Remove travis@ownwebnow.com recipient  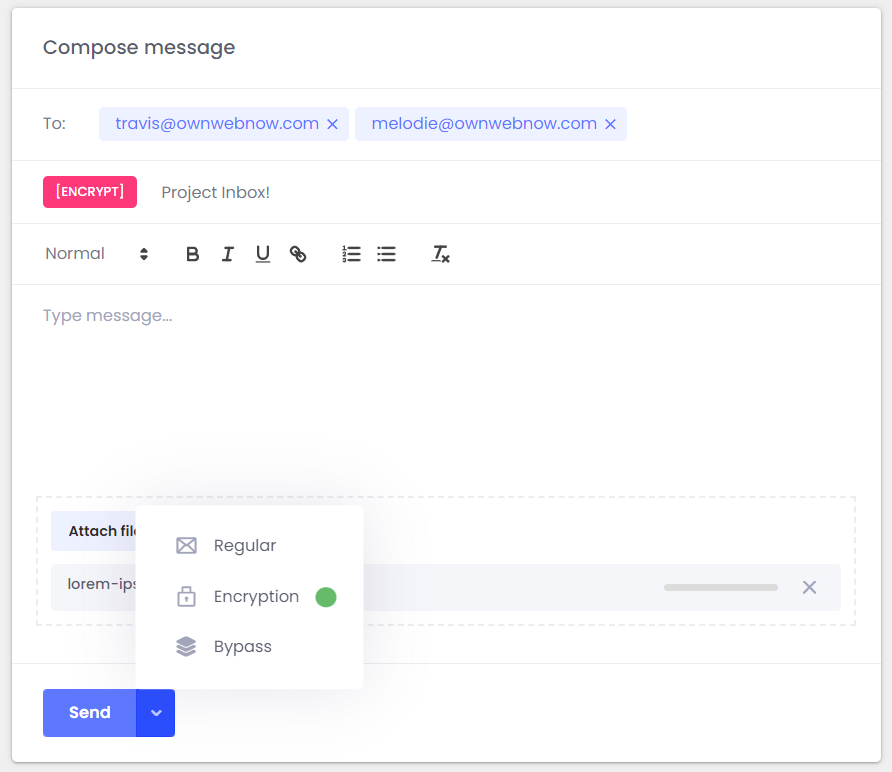(x=333, y=125)
